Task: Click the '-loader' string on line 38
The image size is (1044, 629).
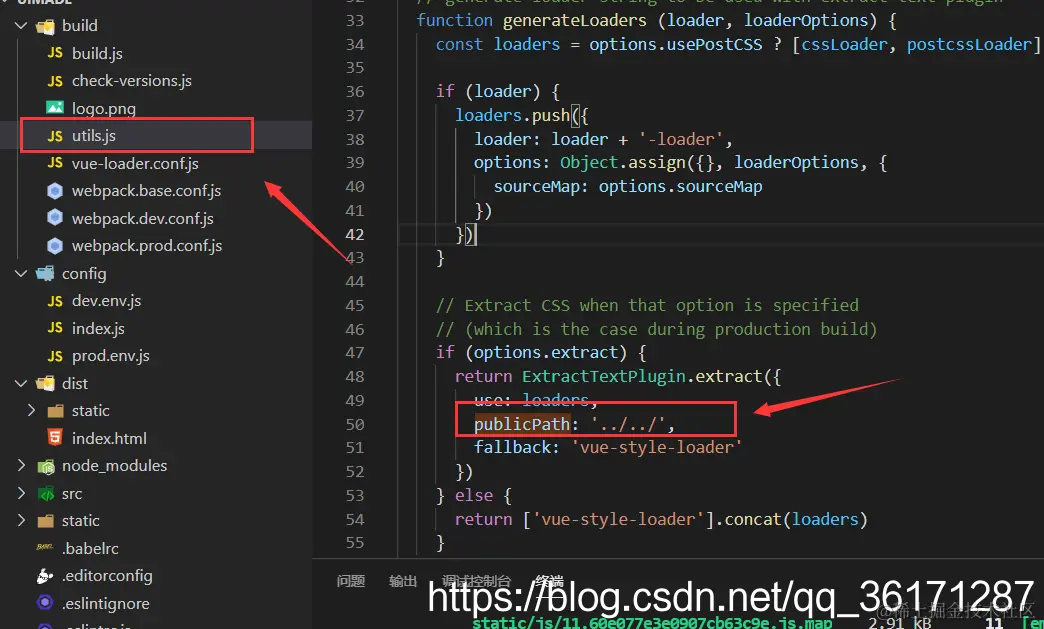Action: click(681, 139)
